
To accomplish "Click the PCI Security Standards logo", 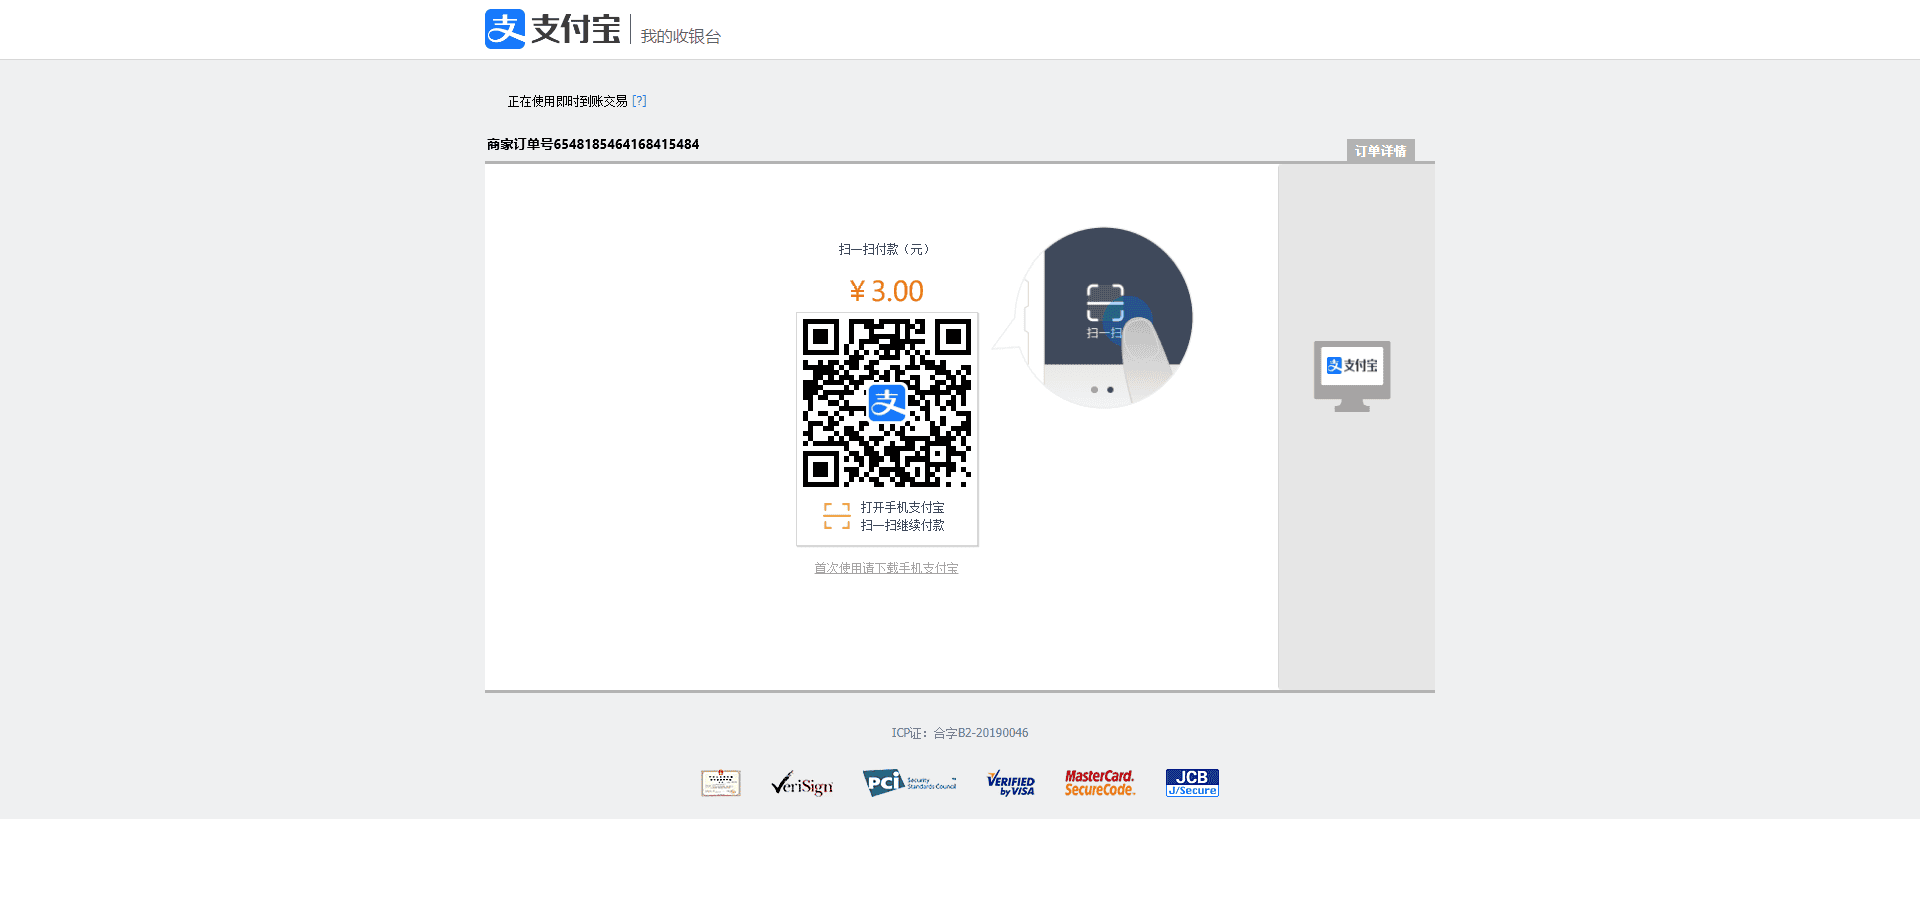I will click(x=909, y=783).
